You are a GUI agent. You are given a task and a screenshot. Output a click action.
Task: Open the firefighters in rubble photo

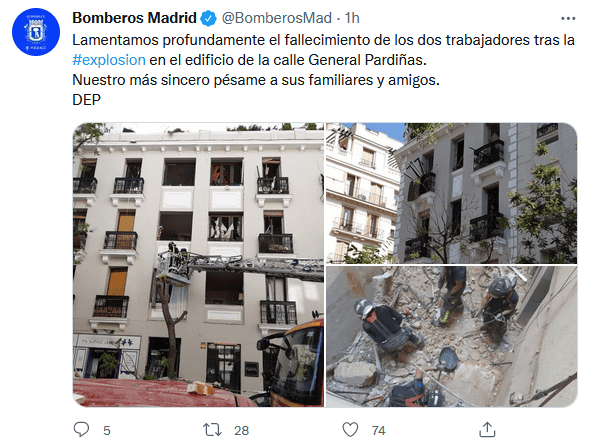pos(452,337)
